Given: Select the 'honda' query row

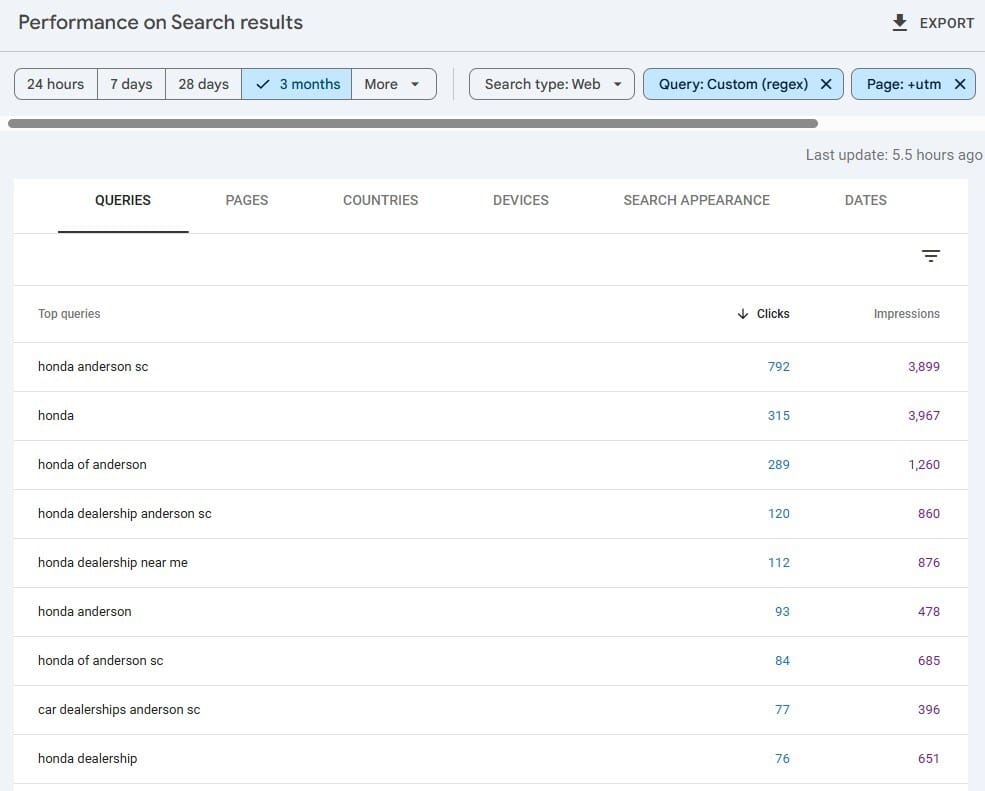Looking at the screenshot, I should tap(490, 416).
